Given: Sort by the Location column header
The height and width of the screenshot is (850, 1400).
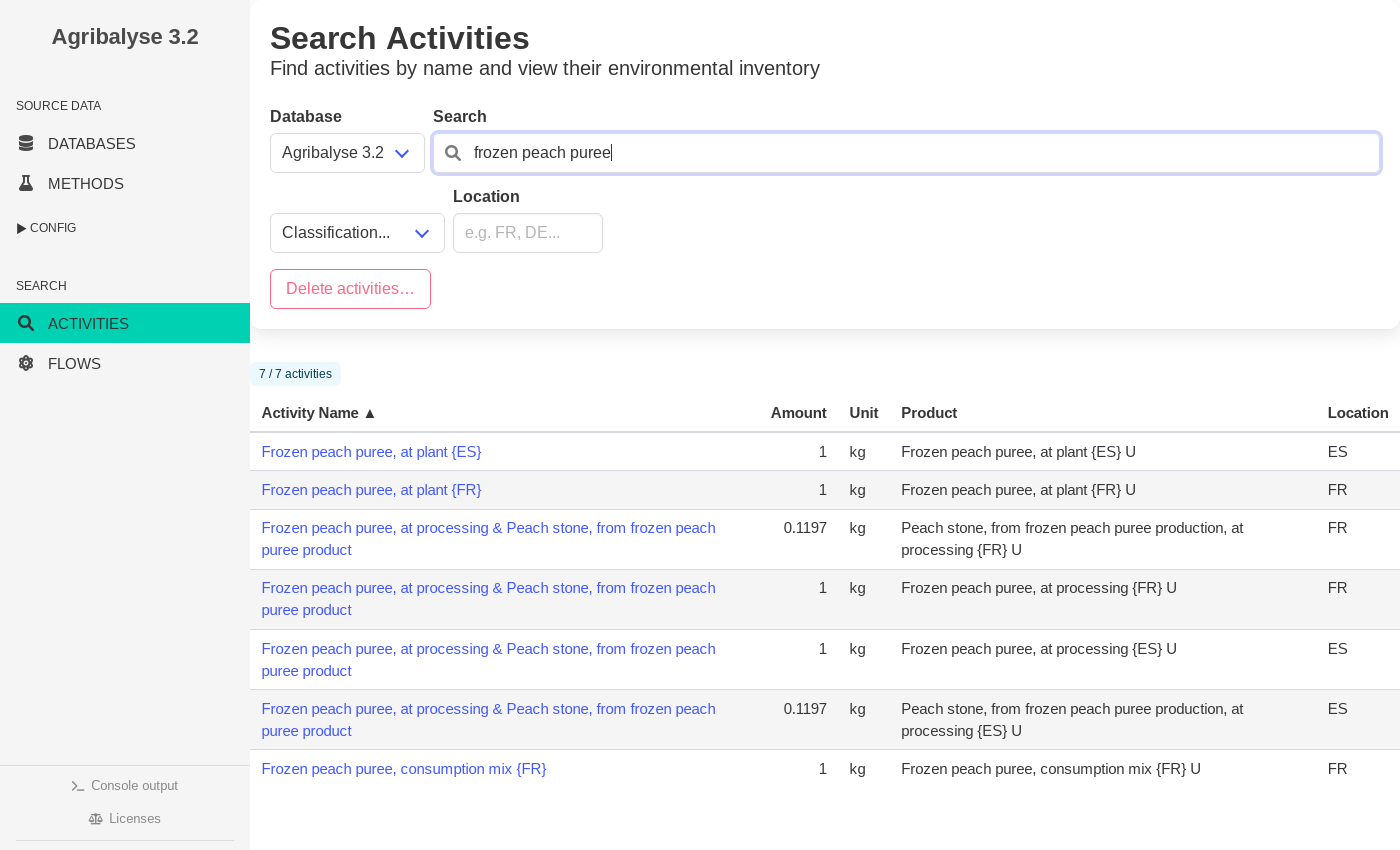Looking at the screenshot, I should [1358, 413].
